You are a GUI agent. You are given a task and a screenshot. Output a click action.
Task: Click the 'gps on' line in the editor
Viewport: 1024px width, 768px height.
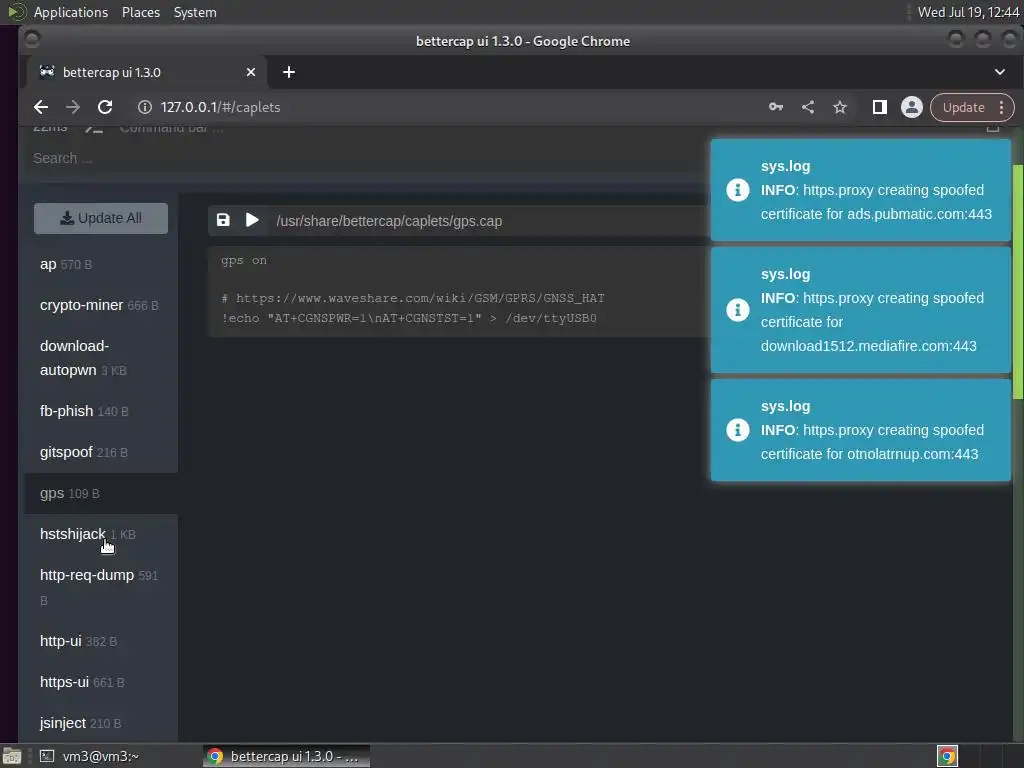click(x=244, y=261)
